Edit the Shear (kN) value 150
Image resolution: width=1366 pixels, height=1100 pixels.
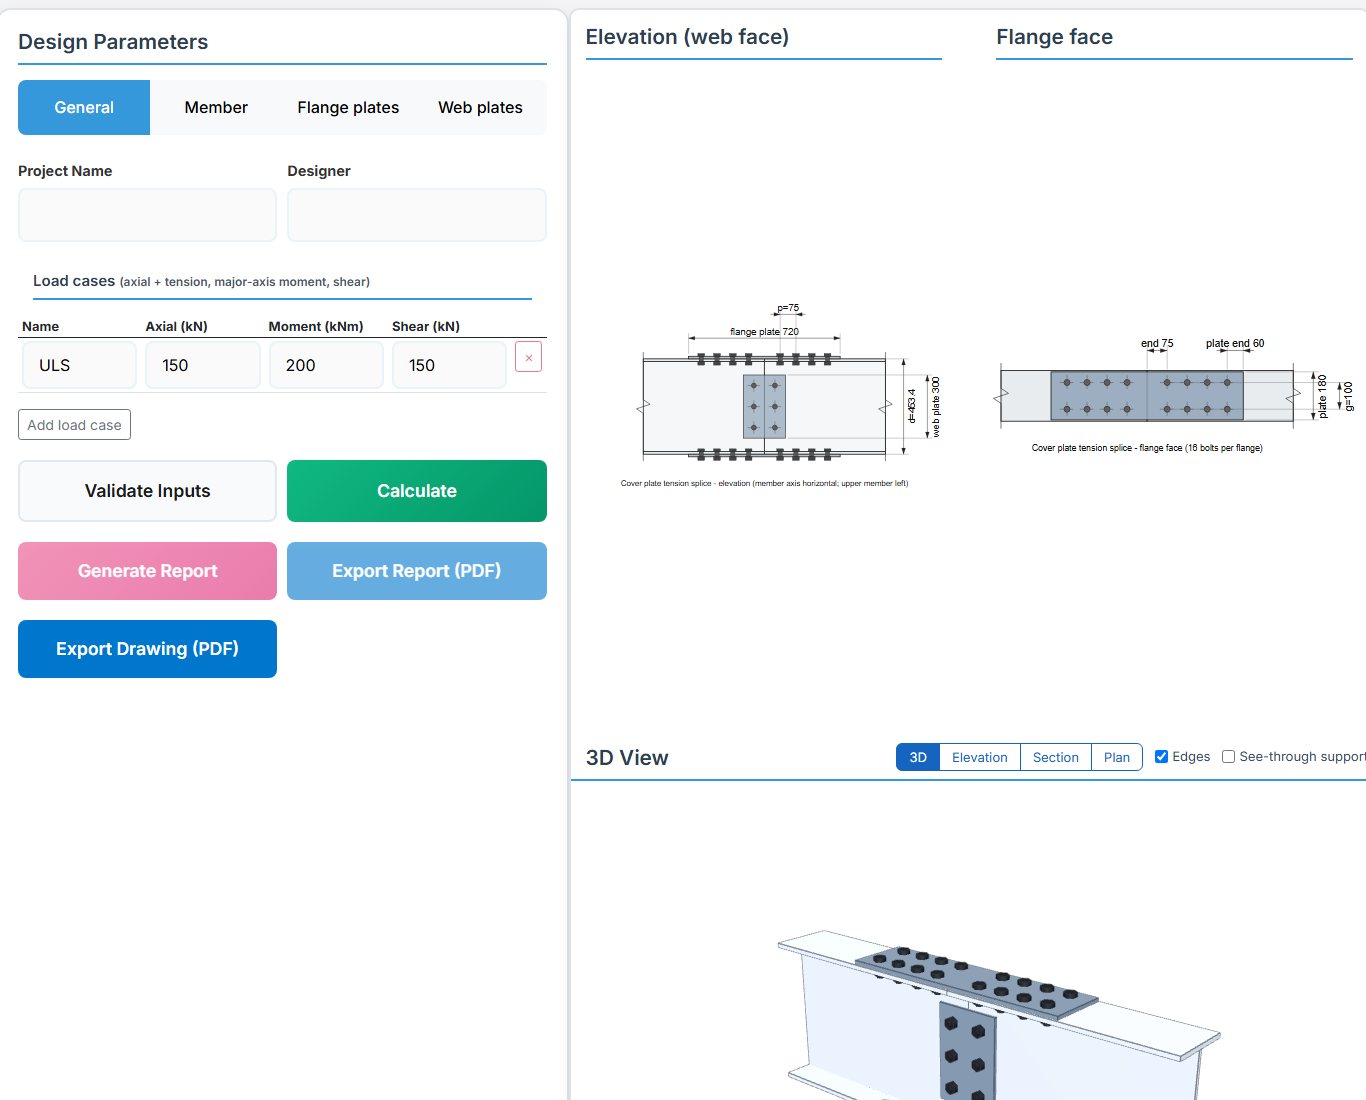pos(449,365)
